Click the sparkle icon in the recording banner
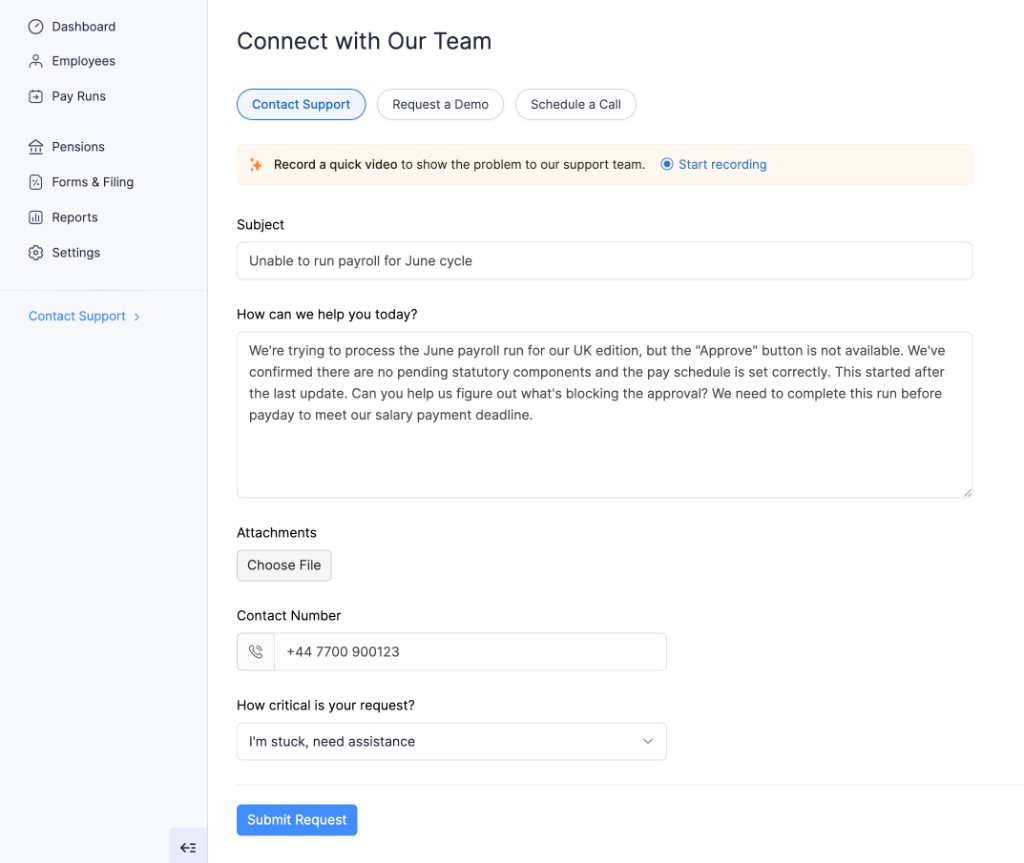The image size is (1024, 863). [255, 165]
